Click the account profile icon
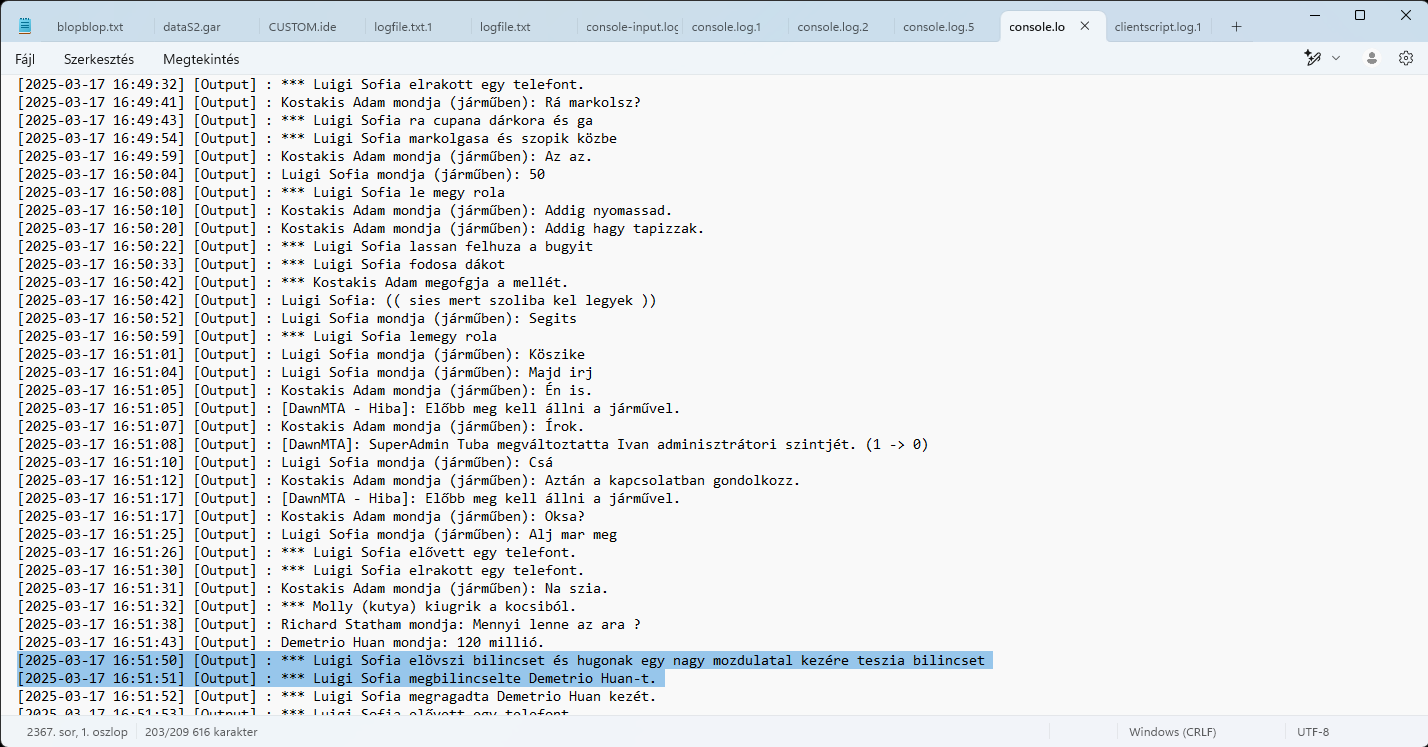This screenshot has width=1428, height=747. coord(1372,58)
